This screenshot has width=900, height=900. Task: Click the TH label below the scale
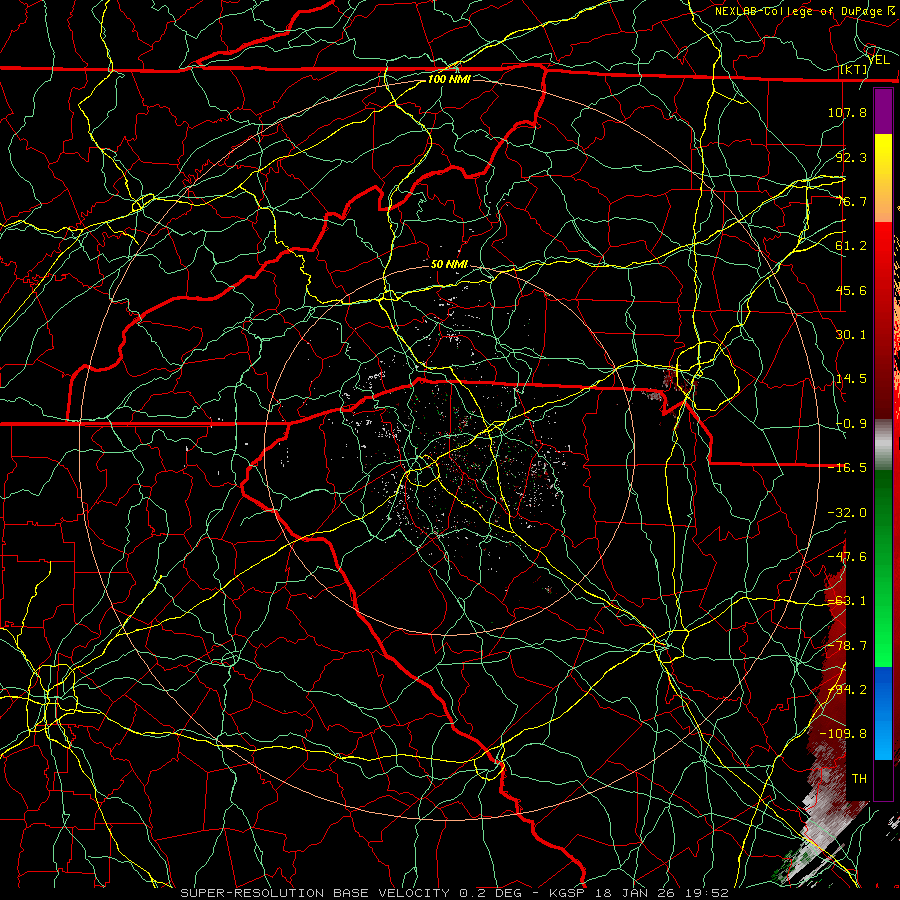coord(859,779)
